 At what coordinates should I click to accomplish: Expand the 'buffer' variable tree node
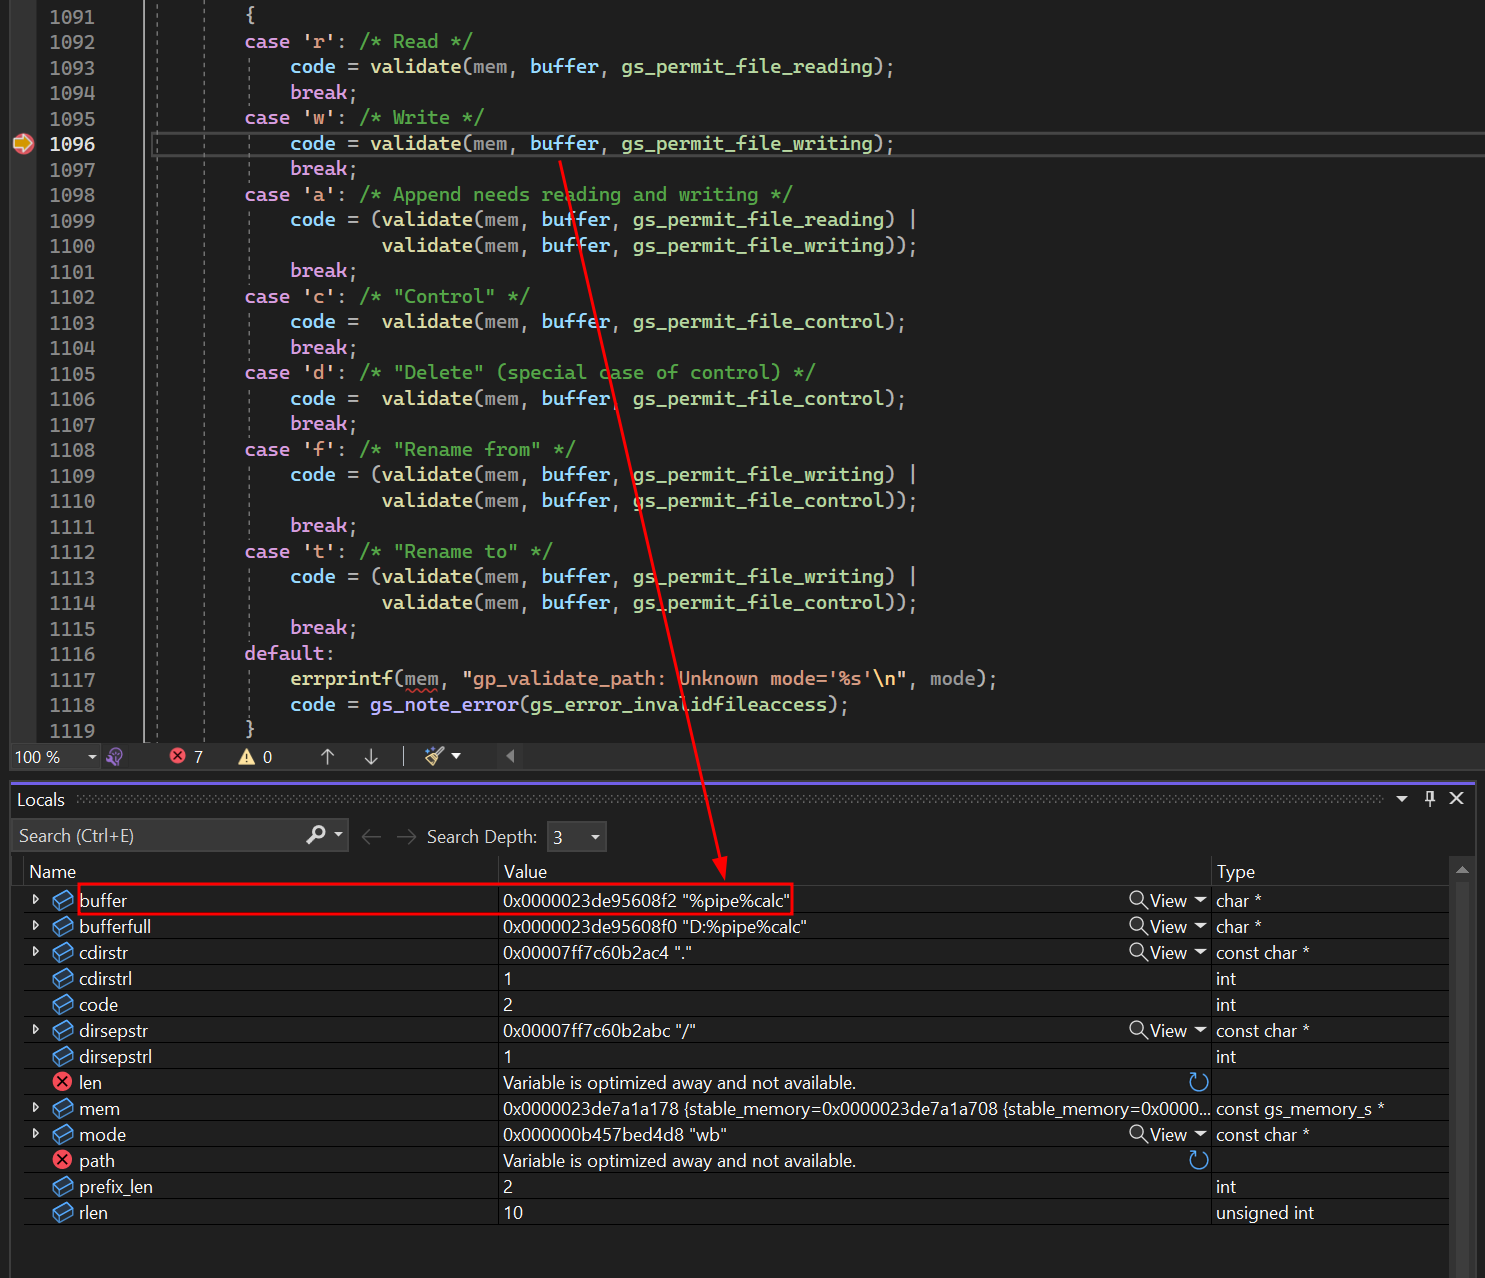coord(36,900)
